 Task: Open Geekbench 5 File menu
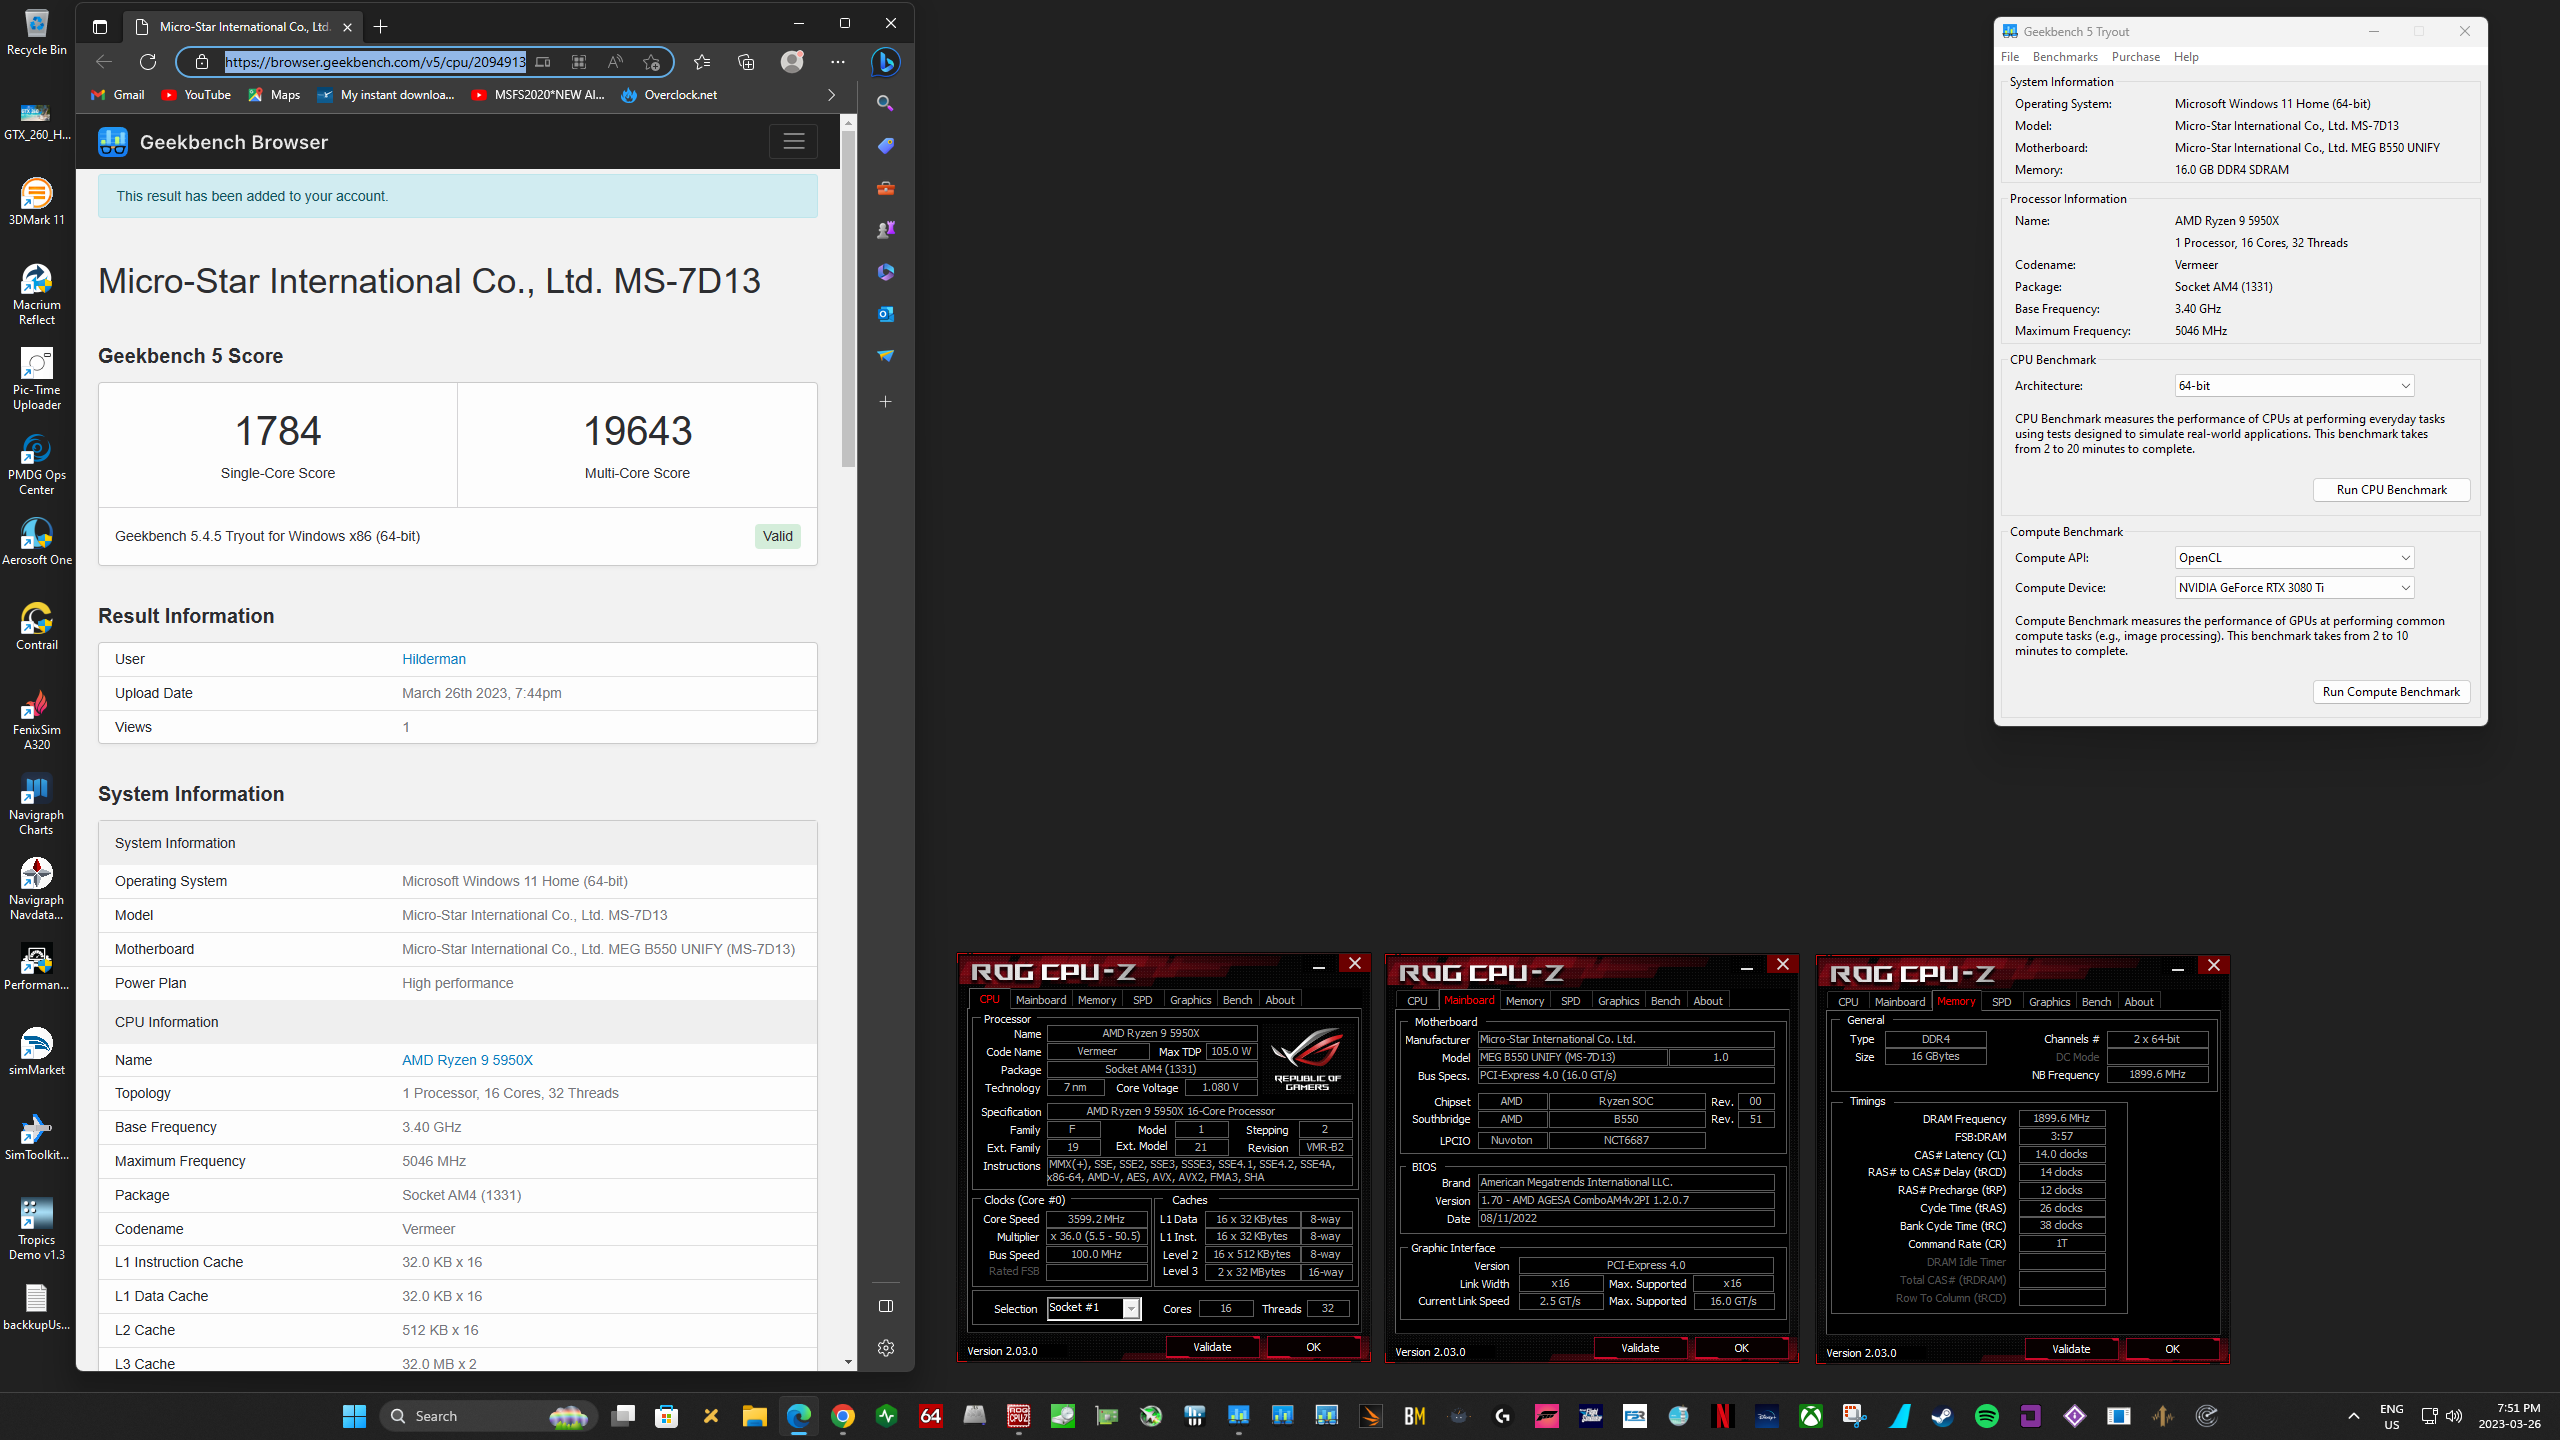click(2010, 57)
